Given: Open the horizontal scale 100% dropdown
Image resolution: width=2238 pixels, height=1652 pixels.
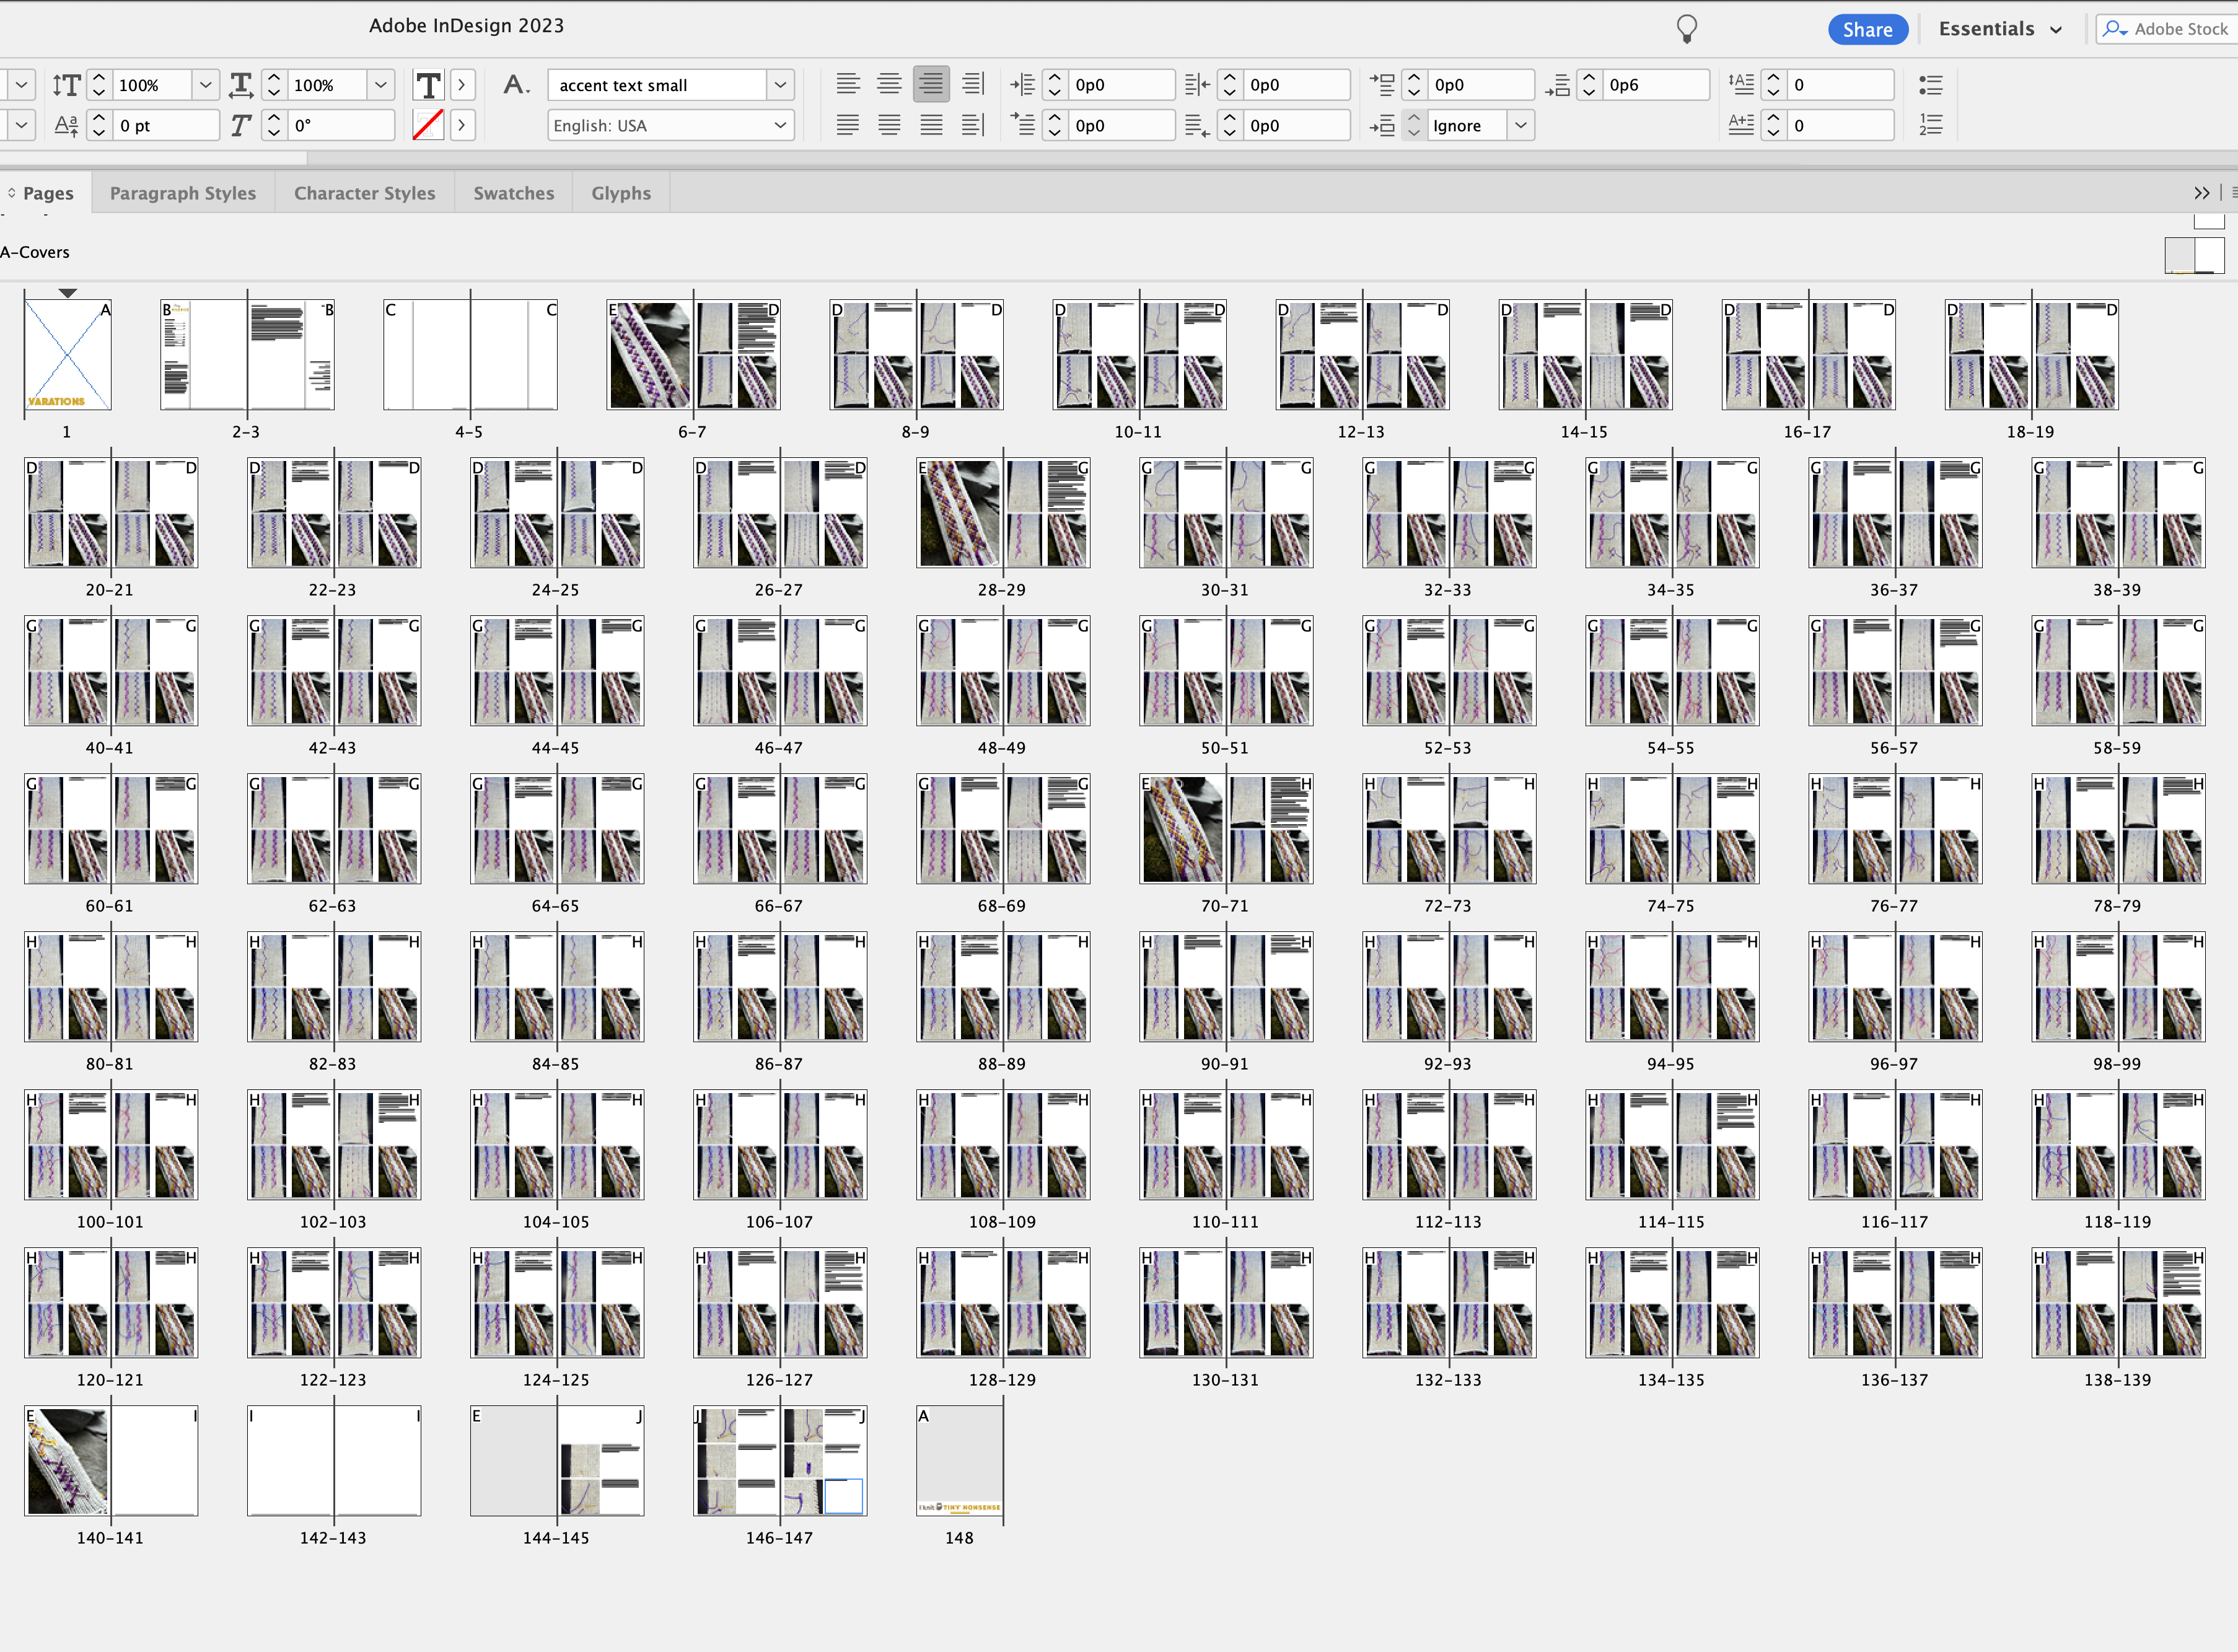Looking at the screenshot, I should (x=380, y=85).
